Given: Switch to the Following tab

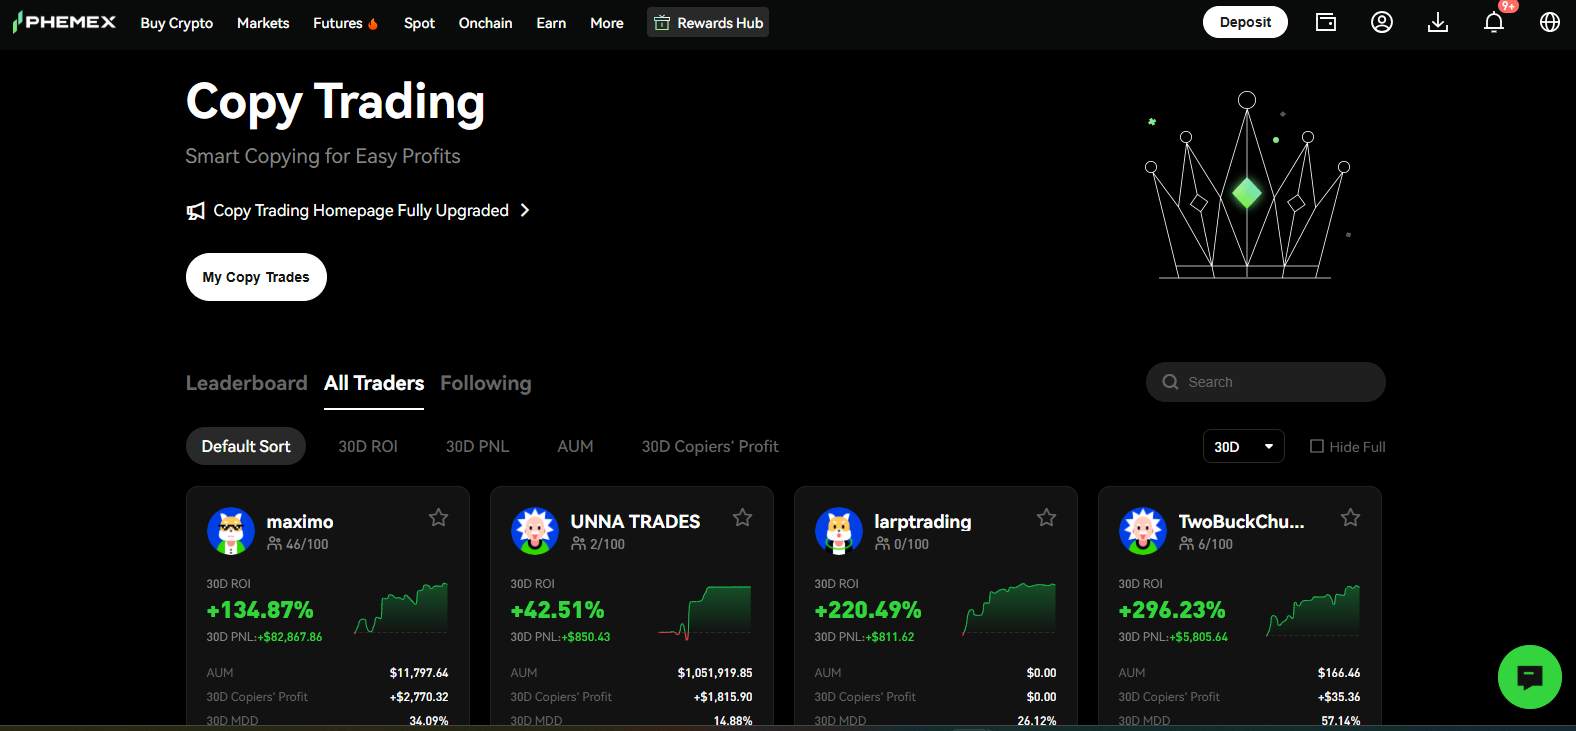Looking at the screenshot, I should tap(486, 383).
